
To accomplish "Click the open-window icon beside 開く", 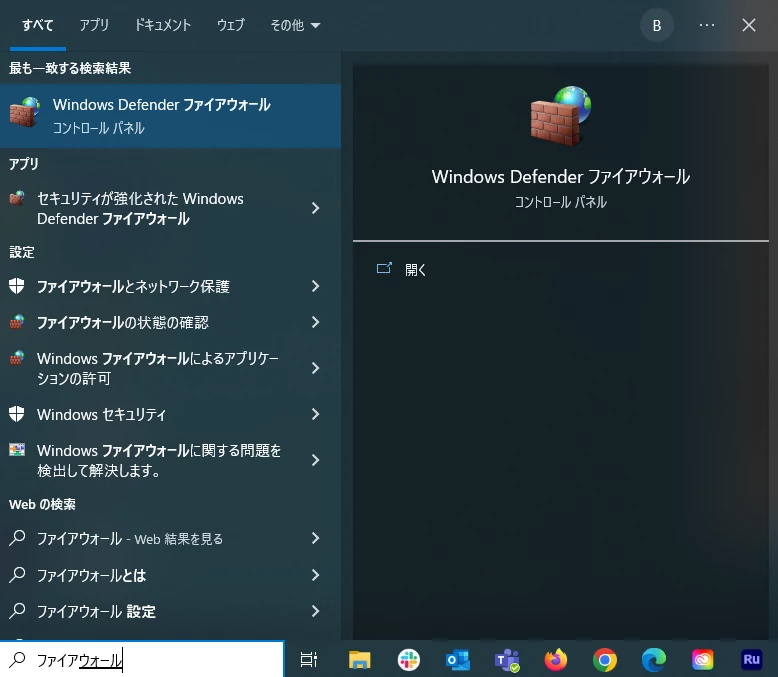I will point(384,269).
